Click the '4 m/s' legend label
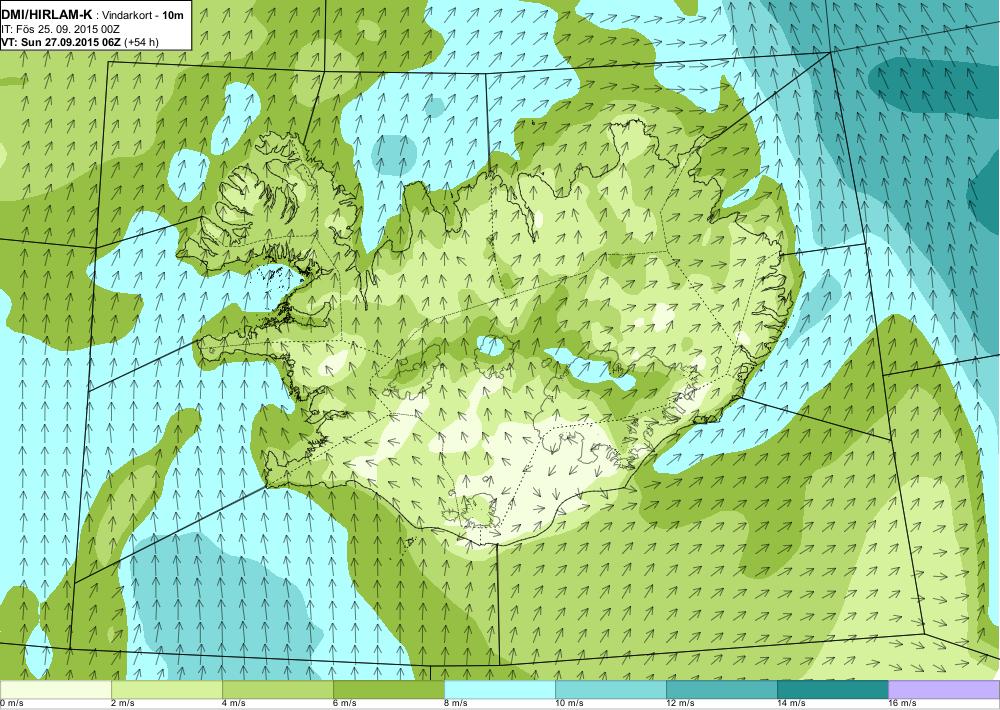 pos(233,704)
